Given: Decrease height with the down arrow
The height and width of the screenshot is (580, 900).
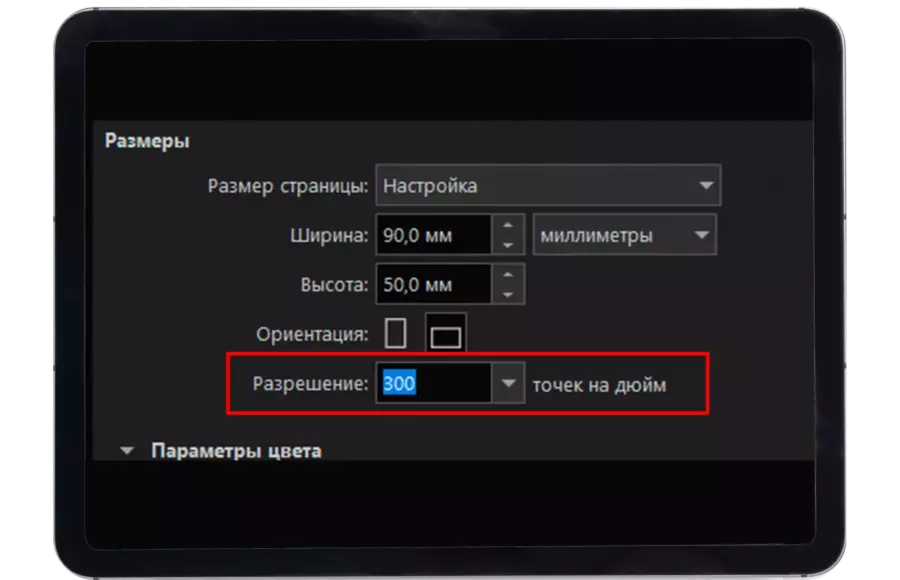Looking at the screenshot, I should coord(508,294).
